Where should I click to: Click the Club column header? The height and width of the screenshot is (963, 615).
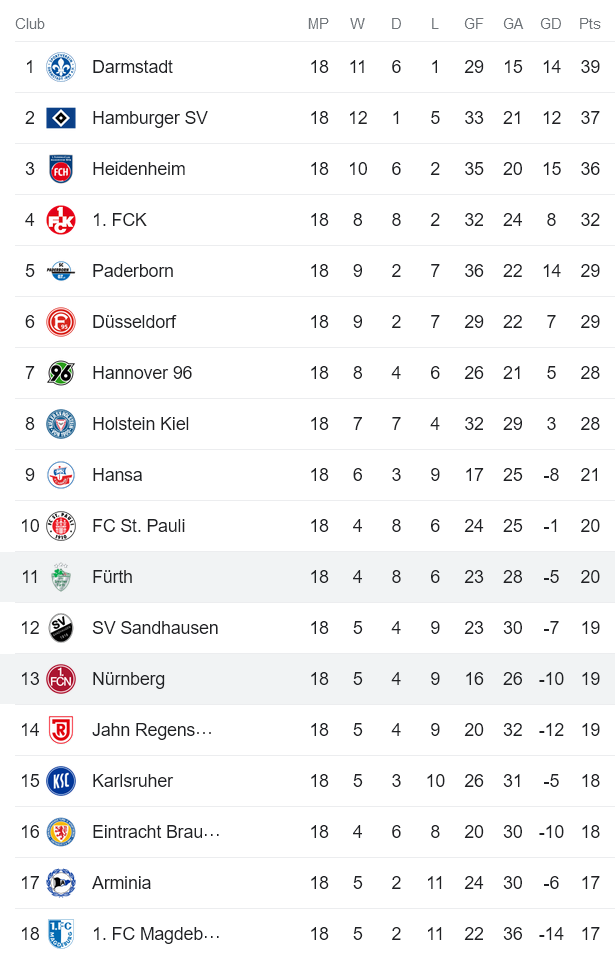30,24
